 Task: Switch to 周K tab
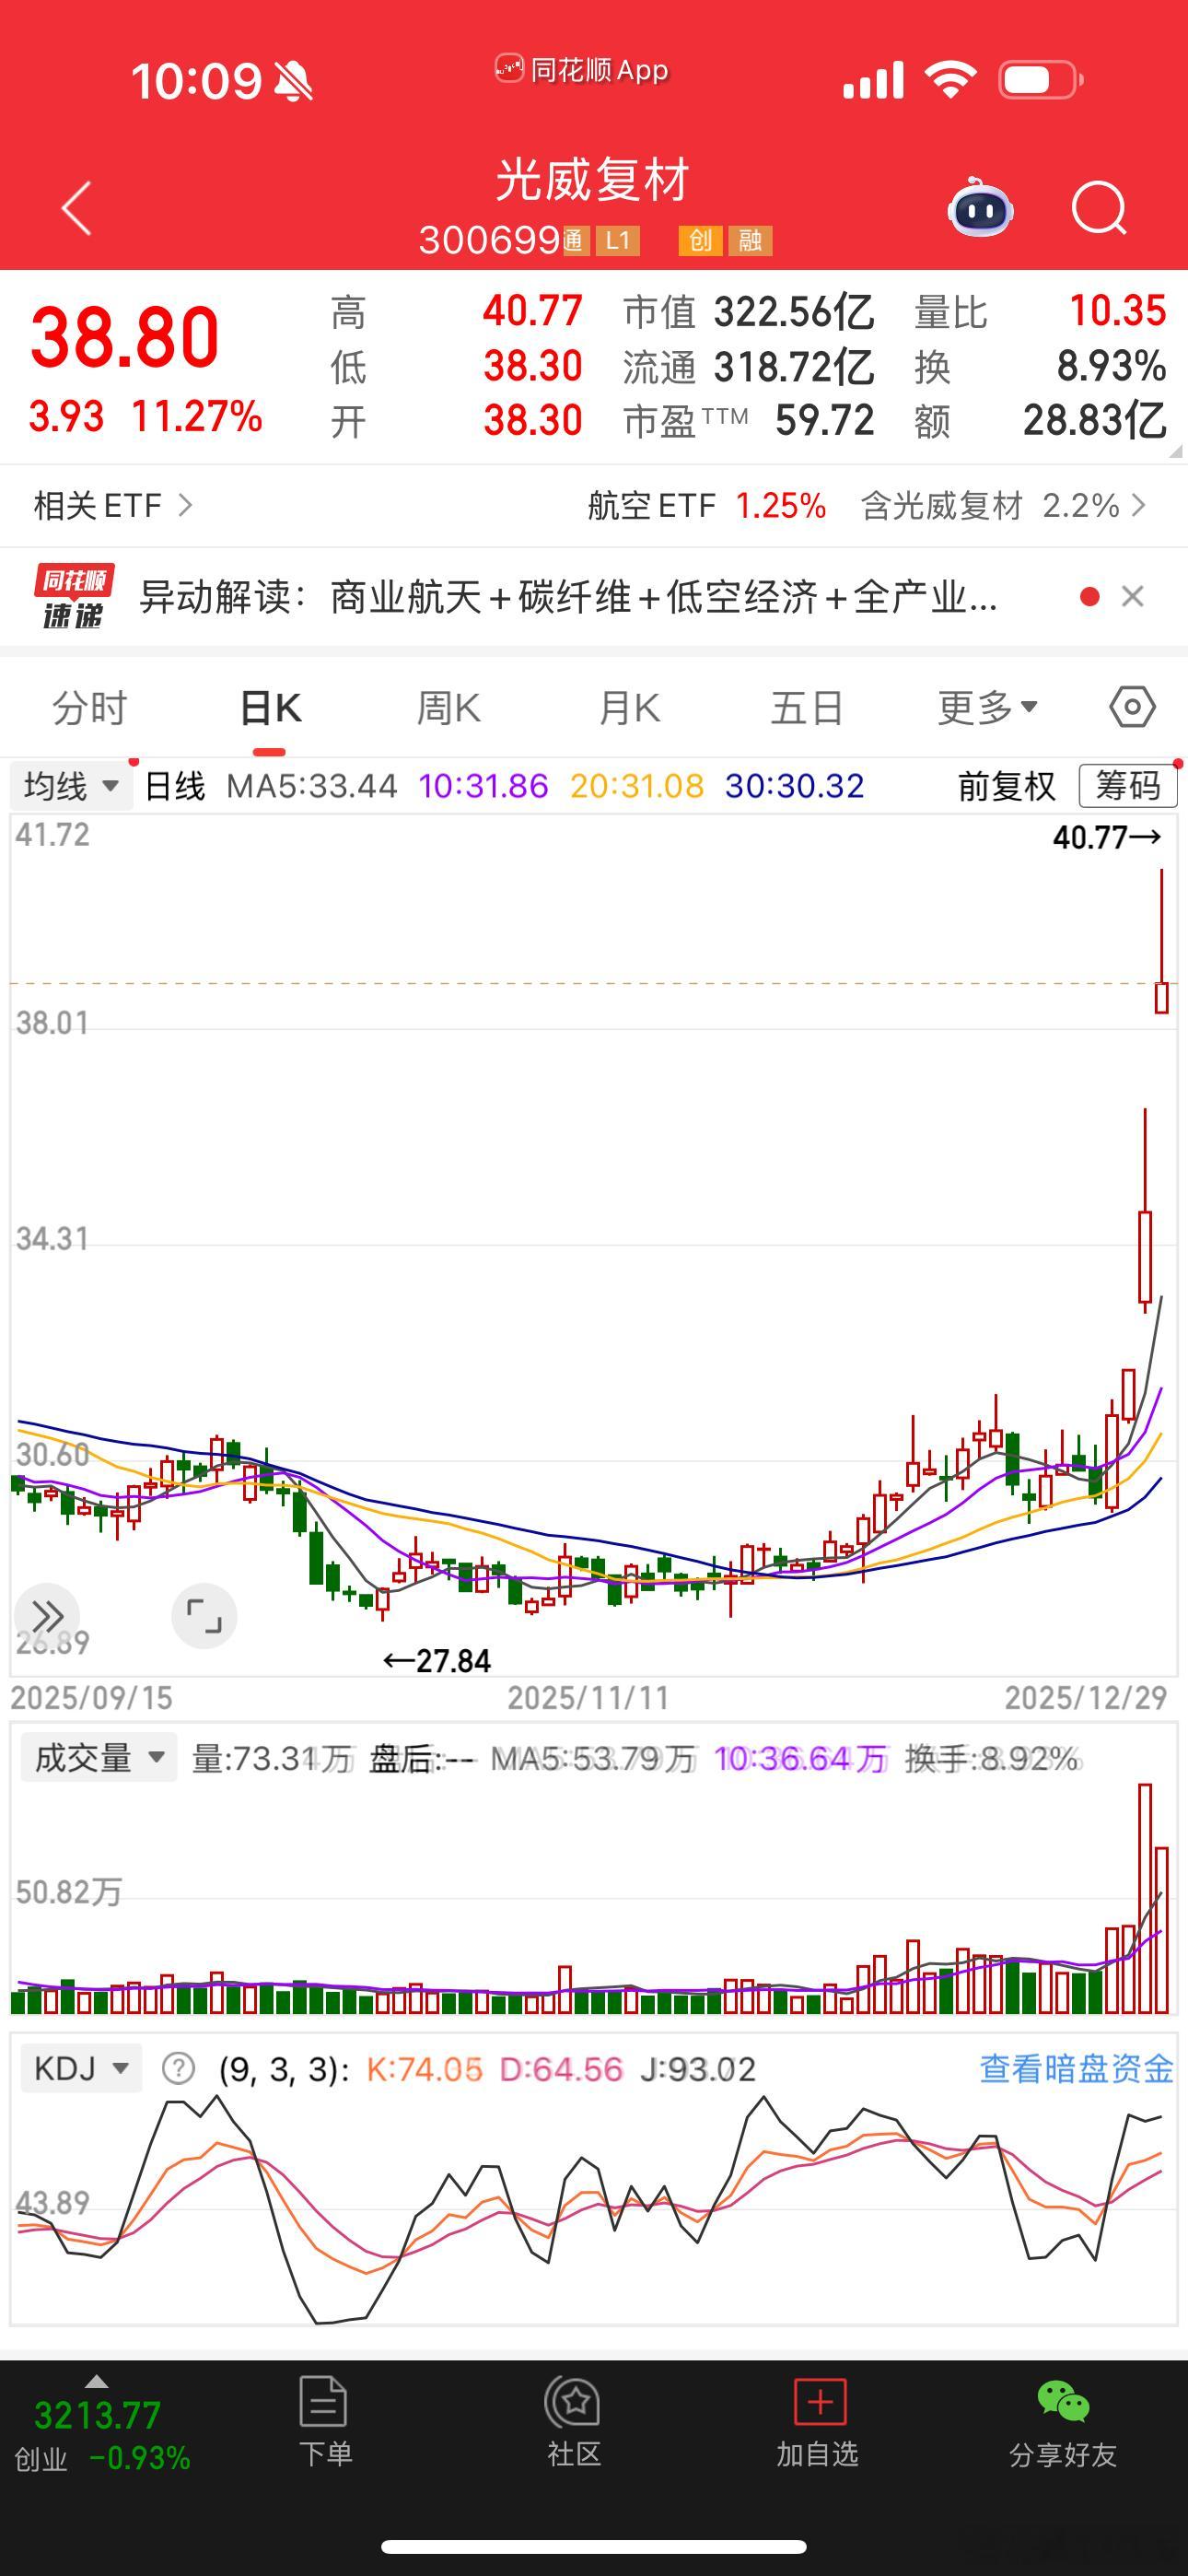coord(448,708)
